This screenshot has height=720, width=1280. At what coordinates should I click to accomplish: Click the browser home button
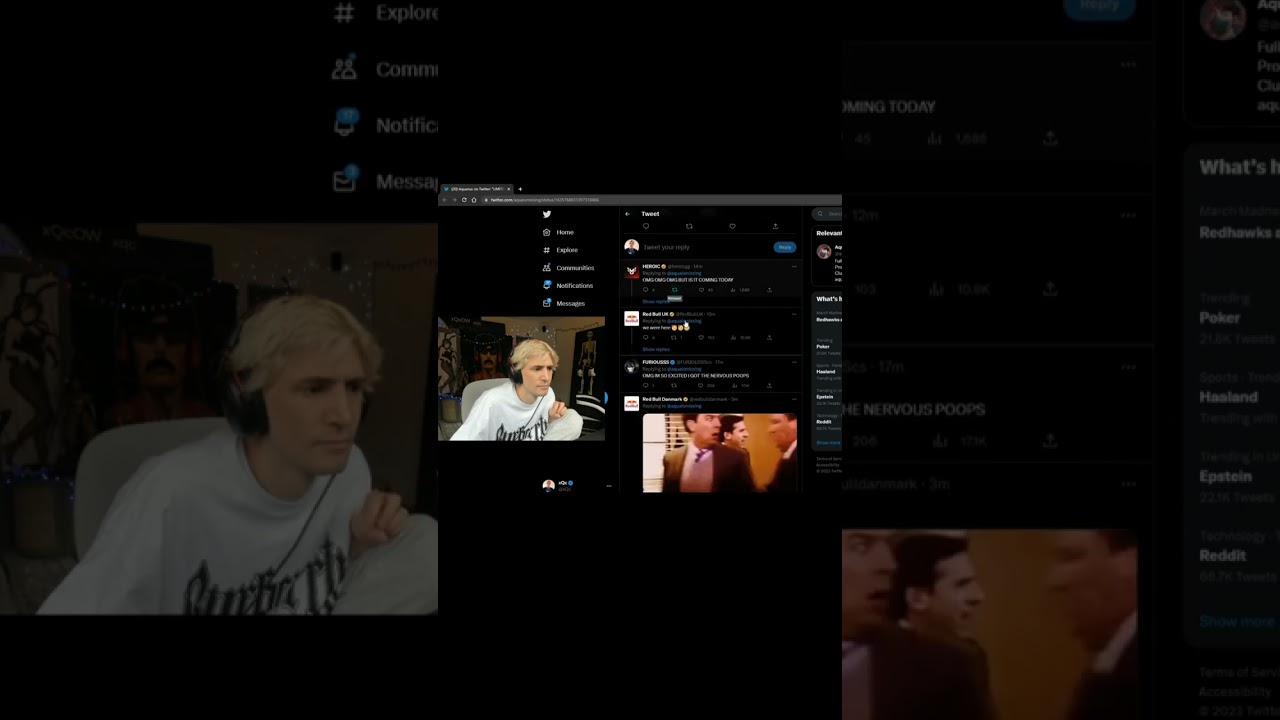coord(474,200)
